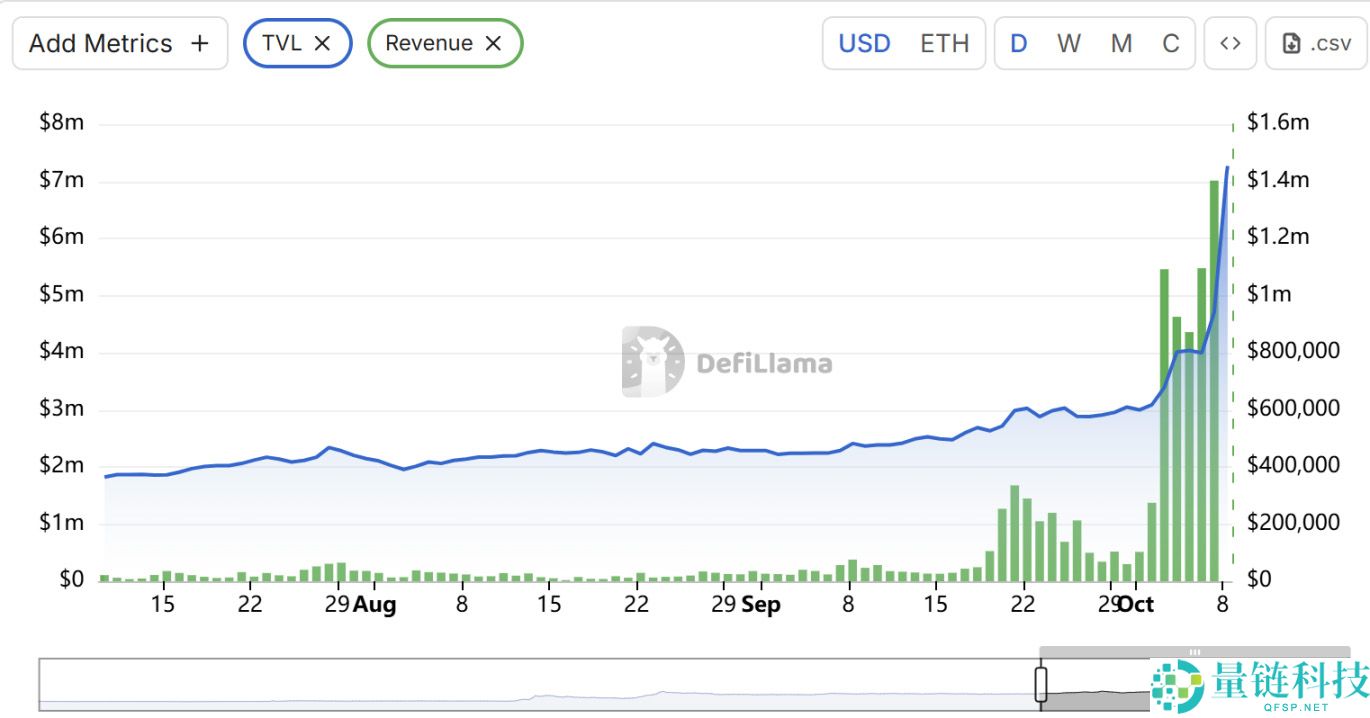Select the C cumulative chart tab
The image size is (1370, 718).
[x=1170, y=43]
